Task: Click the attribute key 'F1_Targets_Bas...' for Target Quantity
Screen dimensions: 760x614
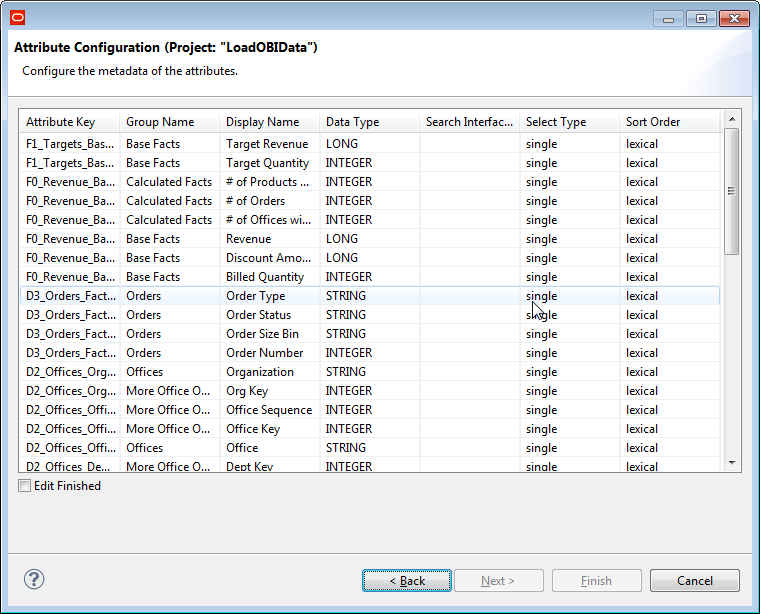Action: click(70, 163)
